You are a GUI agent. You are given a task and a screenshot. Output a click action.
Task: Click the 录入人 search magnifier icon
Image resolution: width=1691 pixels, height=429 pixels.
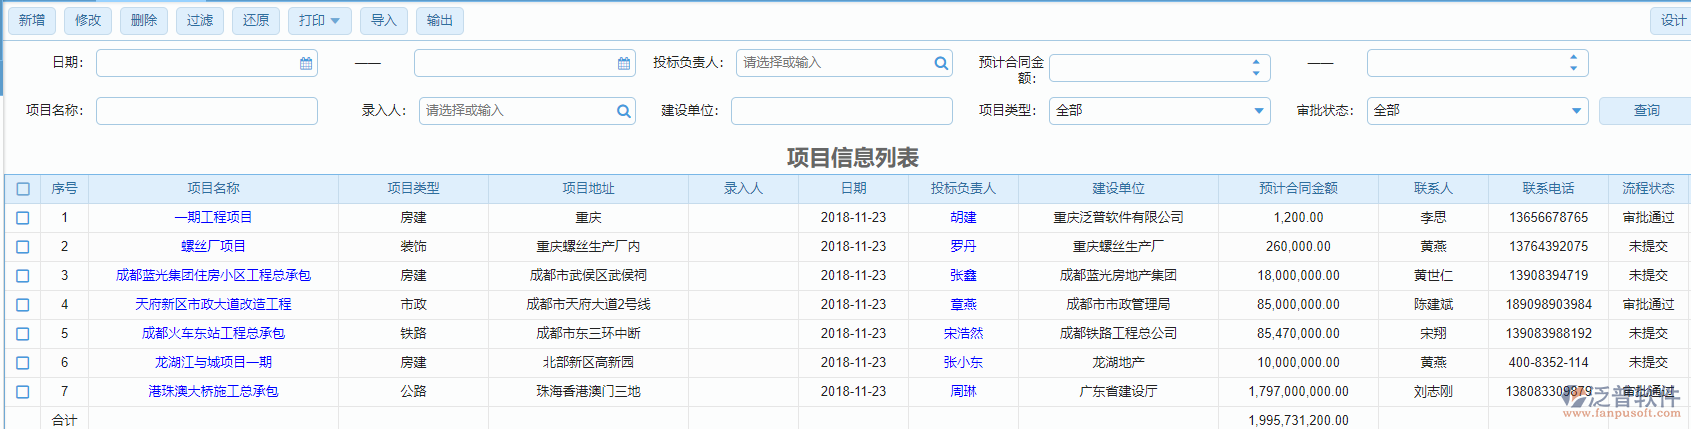click(x=624, y=111)
